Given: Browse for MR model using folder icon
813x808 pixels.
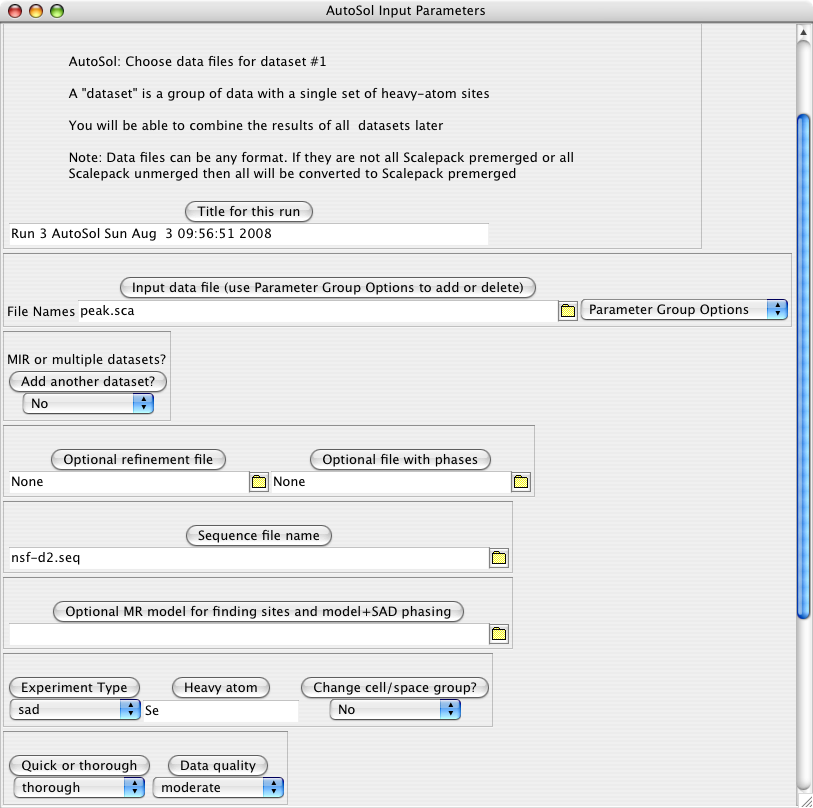Looking at the screenshot, I should click(x=499, y=634).
